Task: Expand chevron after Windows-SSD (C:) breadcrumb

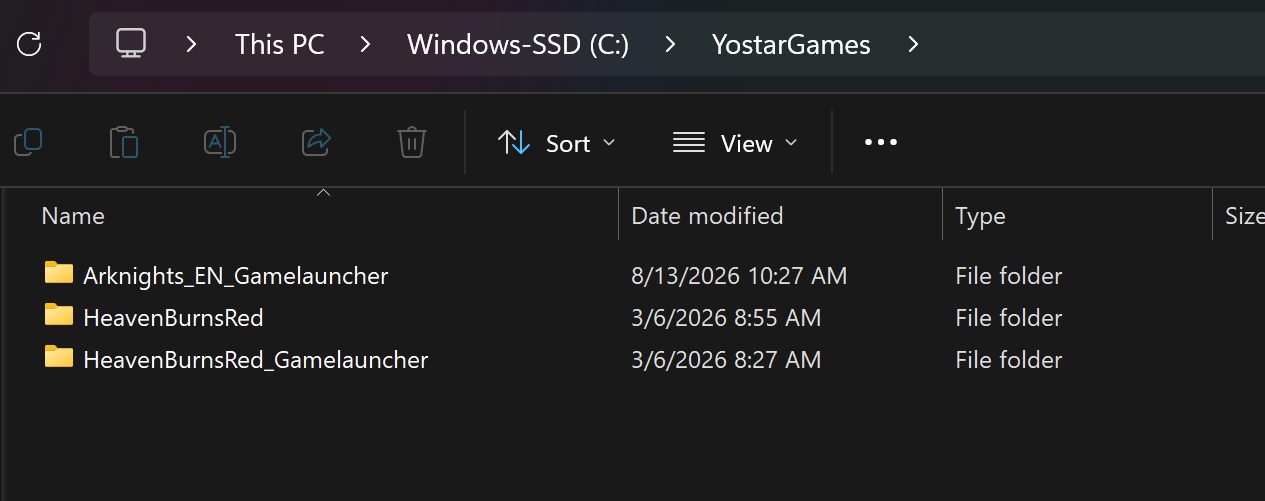Action: pyautogui.click(x=671, y=45)
